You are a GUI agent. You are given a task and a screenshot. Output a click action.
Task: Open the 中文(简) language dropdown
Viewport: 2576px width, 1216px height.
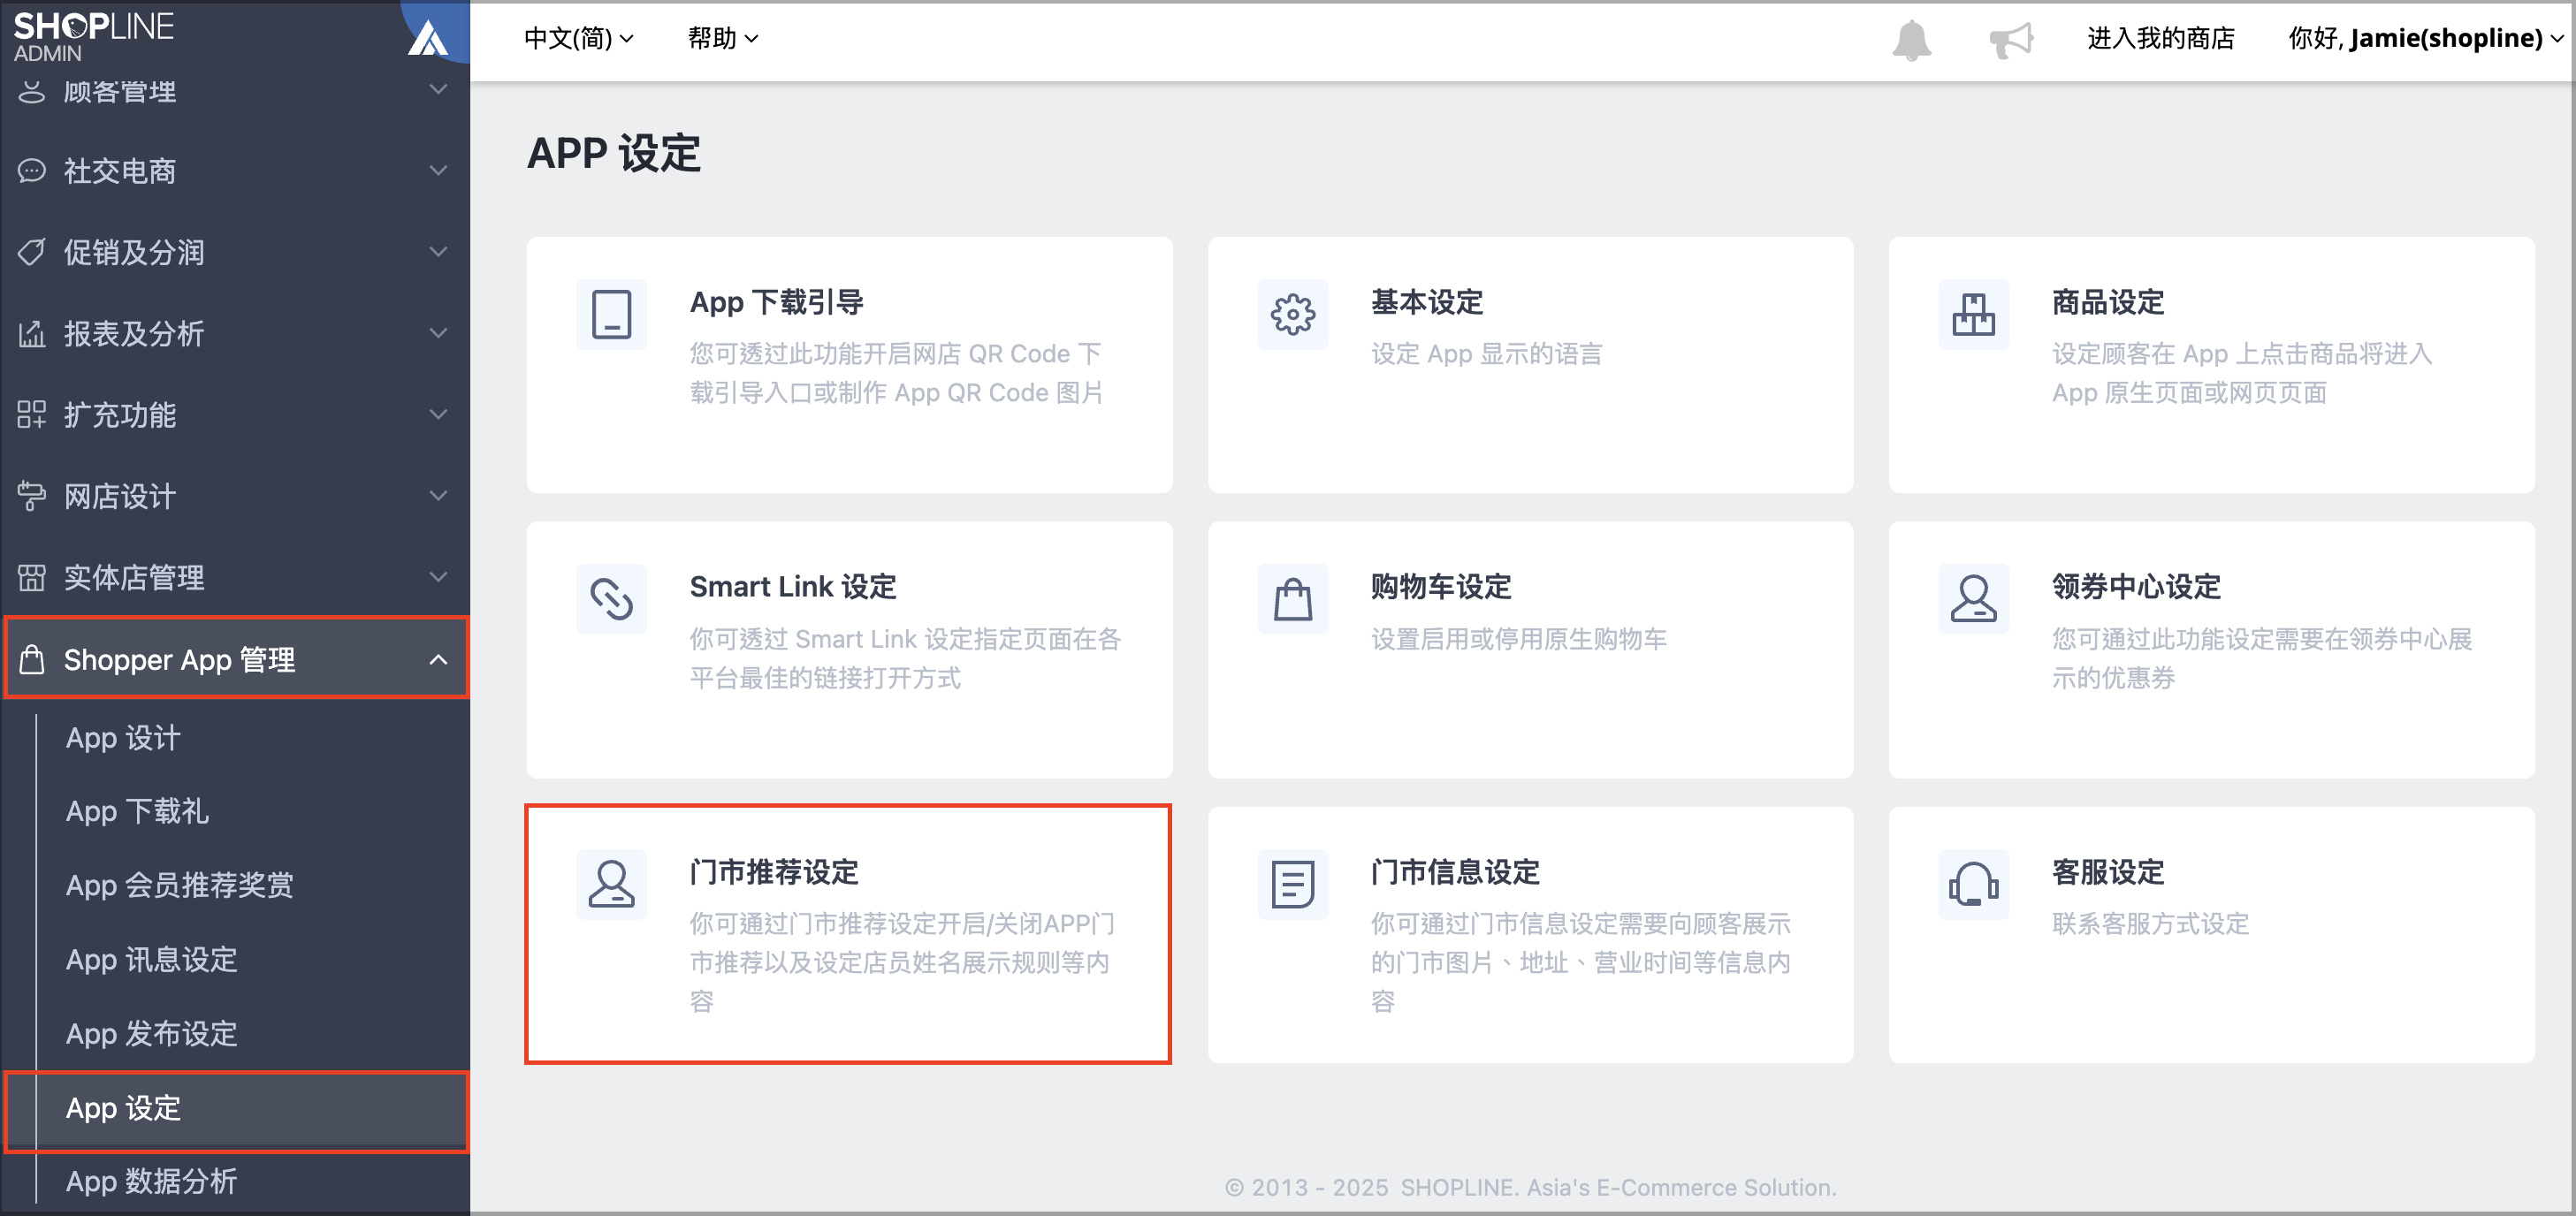tap(578, 38)
